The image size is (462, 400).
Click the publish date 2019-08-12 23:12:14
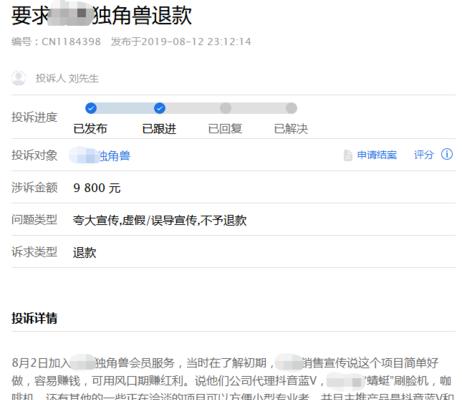196,42
